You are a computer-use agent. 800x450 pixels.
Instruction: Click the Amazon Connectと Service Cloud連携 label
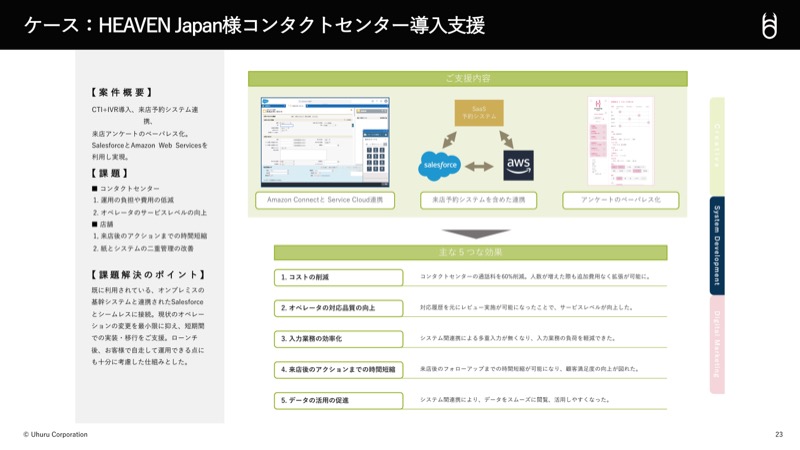pos(325,200)
